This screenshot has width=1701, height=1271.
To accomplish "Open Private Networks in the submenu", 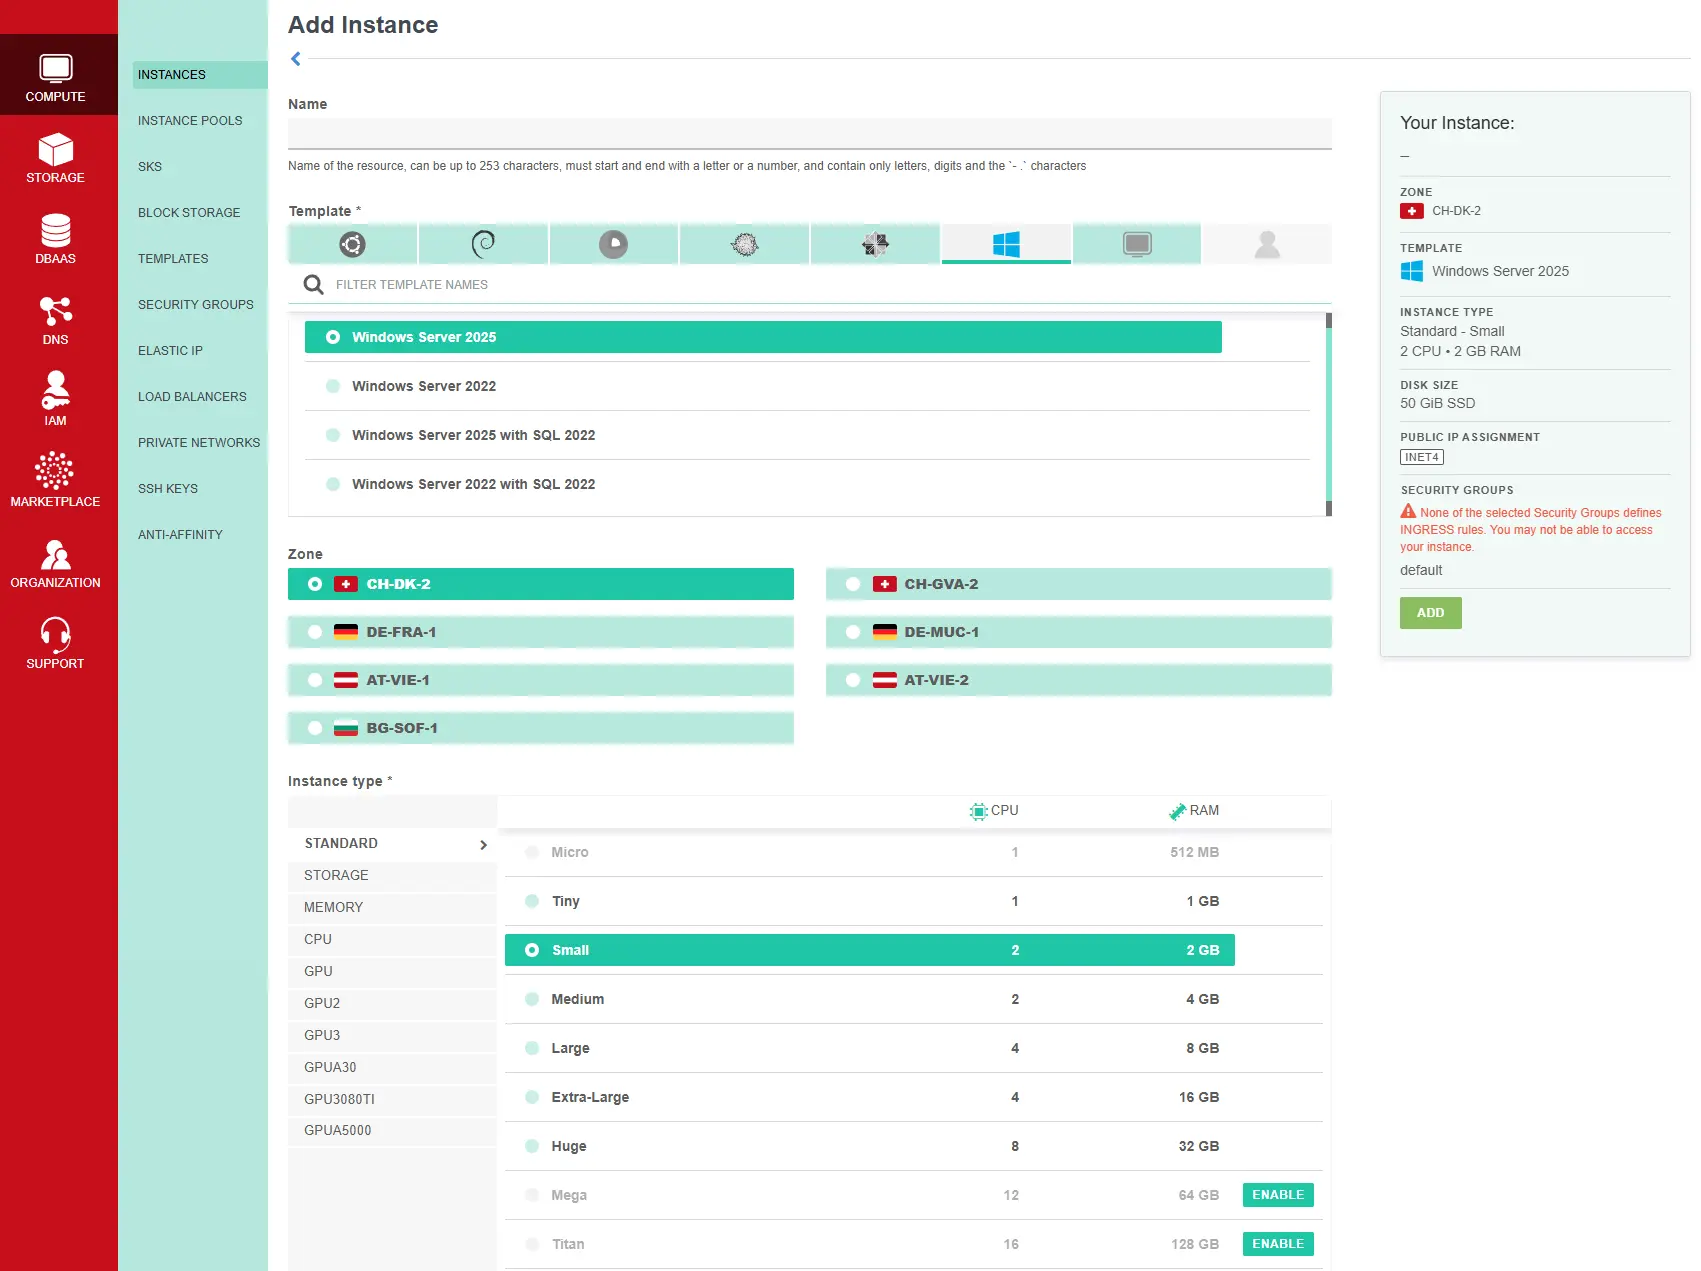I will tap(199, 443).
